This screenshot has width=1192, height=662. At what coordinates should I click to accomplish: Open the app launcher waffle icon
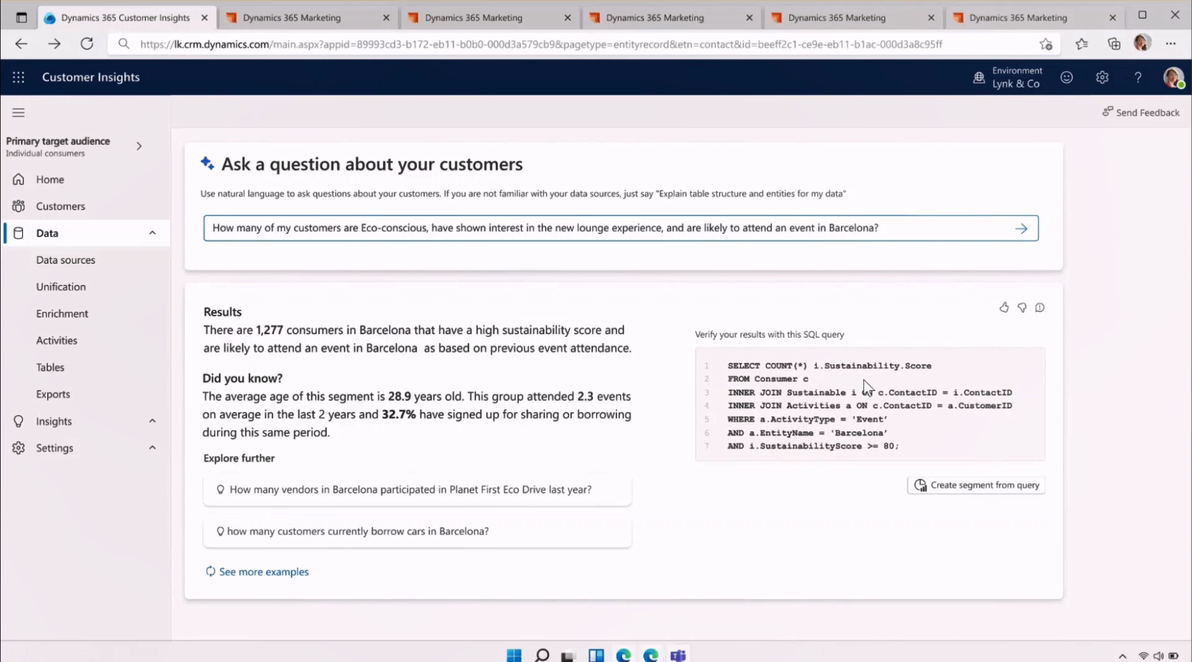coord(18,77)
